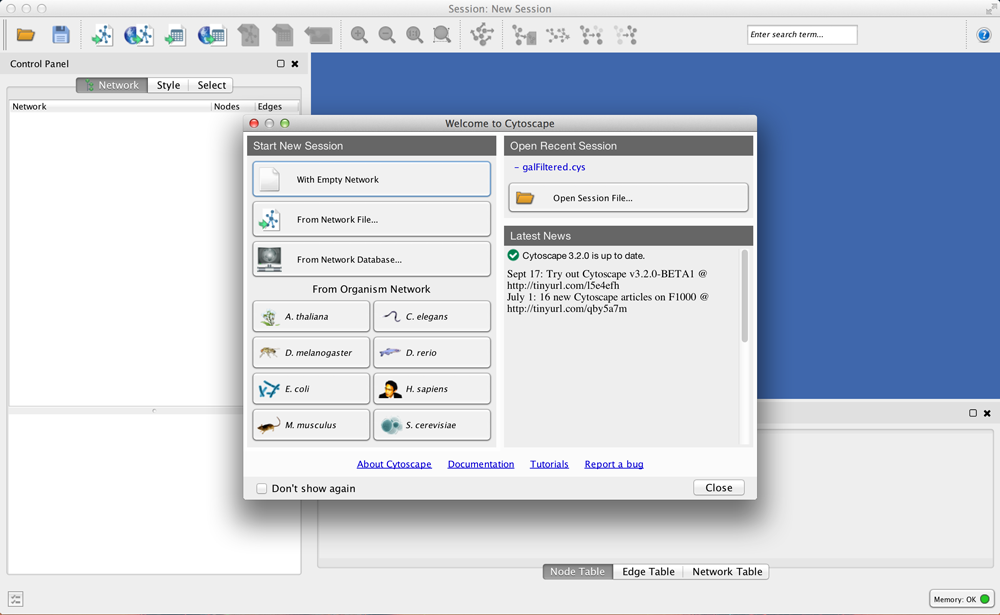Click Import Table from File toolbar icon
The image size is (1000, 615).
tap(175, 35)
